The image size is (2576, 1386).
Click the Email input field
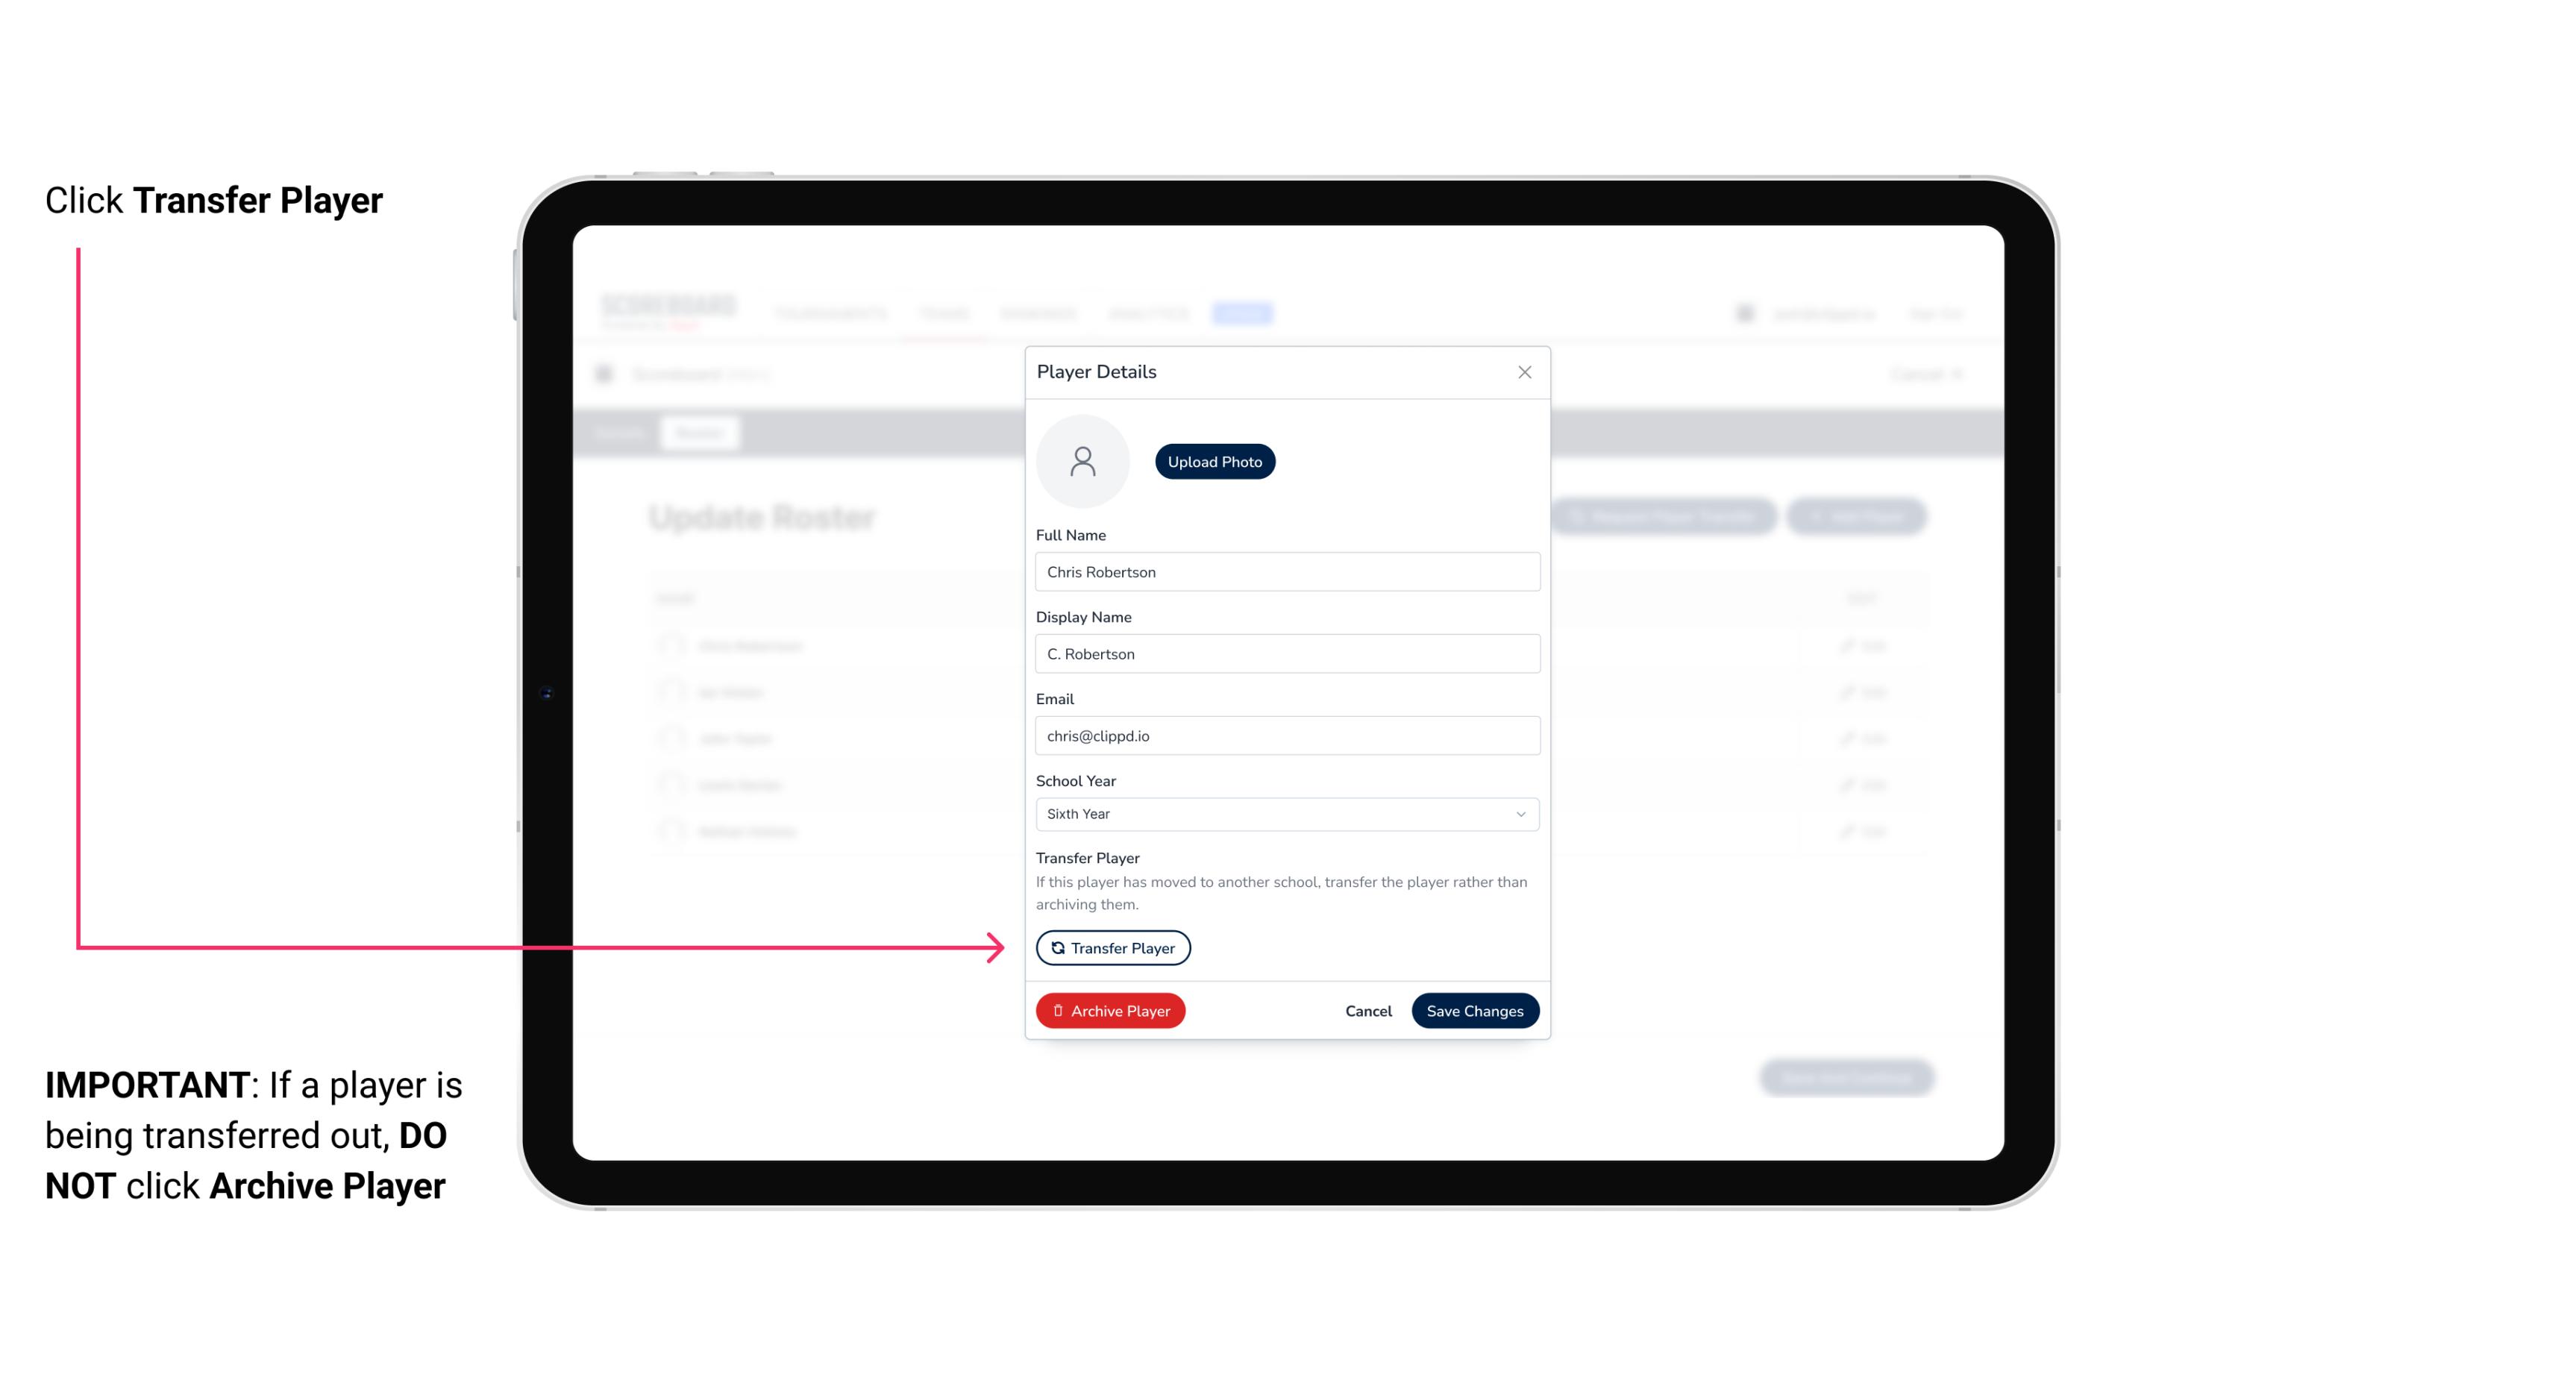click(1285, 734)
